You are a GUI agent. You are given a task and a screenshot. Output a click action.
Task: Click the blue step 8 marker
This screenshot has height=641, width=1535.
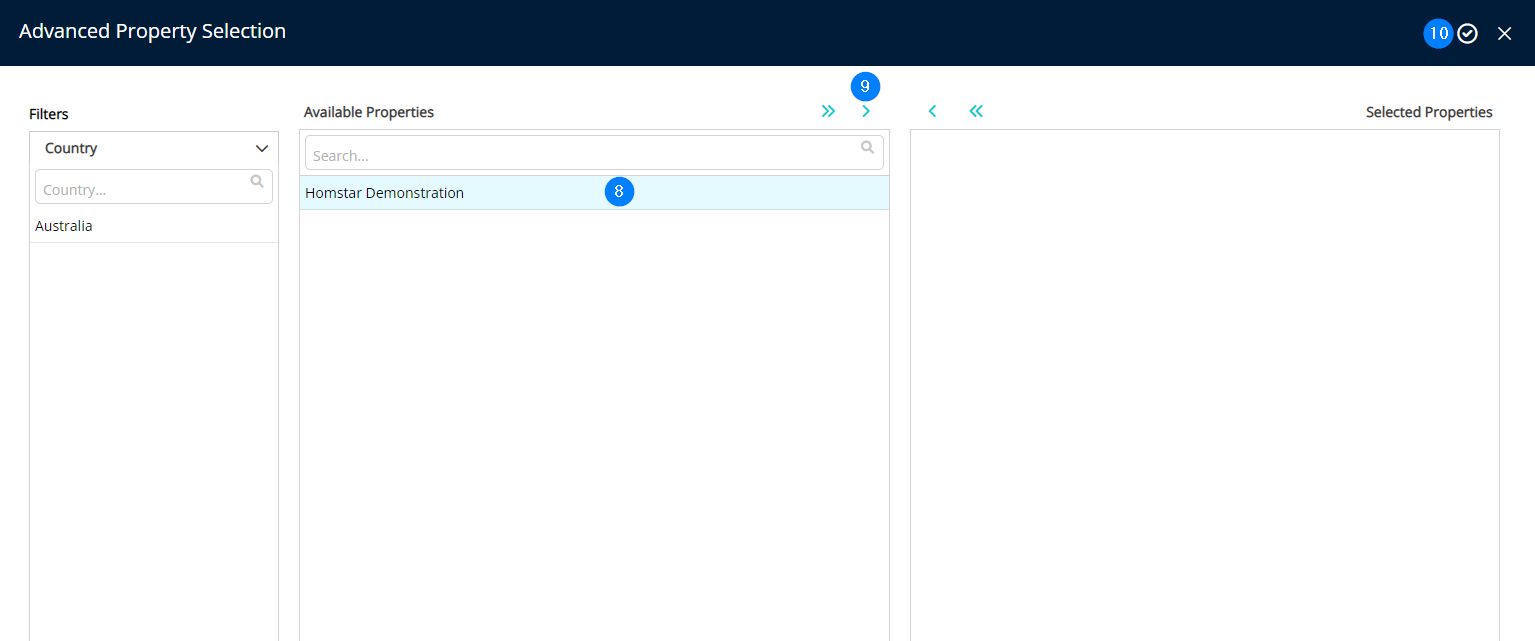tap(619, 191)
